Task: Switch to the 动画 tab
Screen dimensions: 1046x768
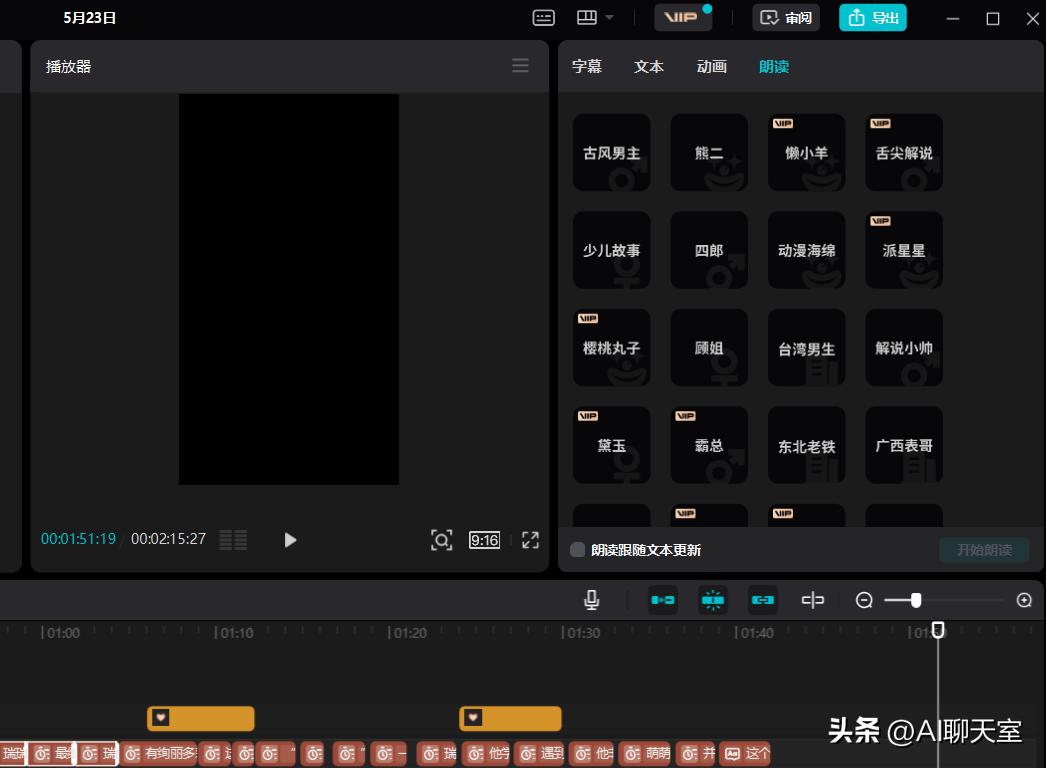Action: click(711, 66)
